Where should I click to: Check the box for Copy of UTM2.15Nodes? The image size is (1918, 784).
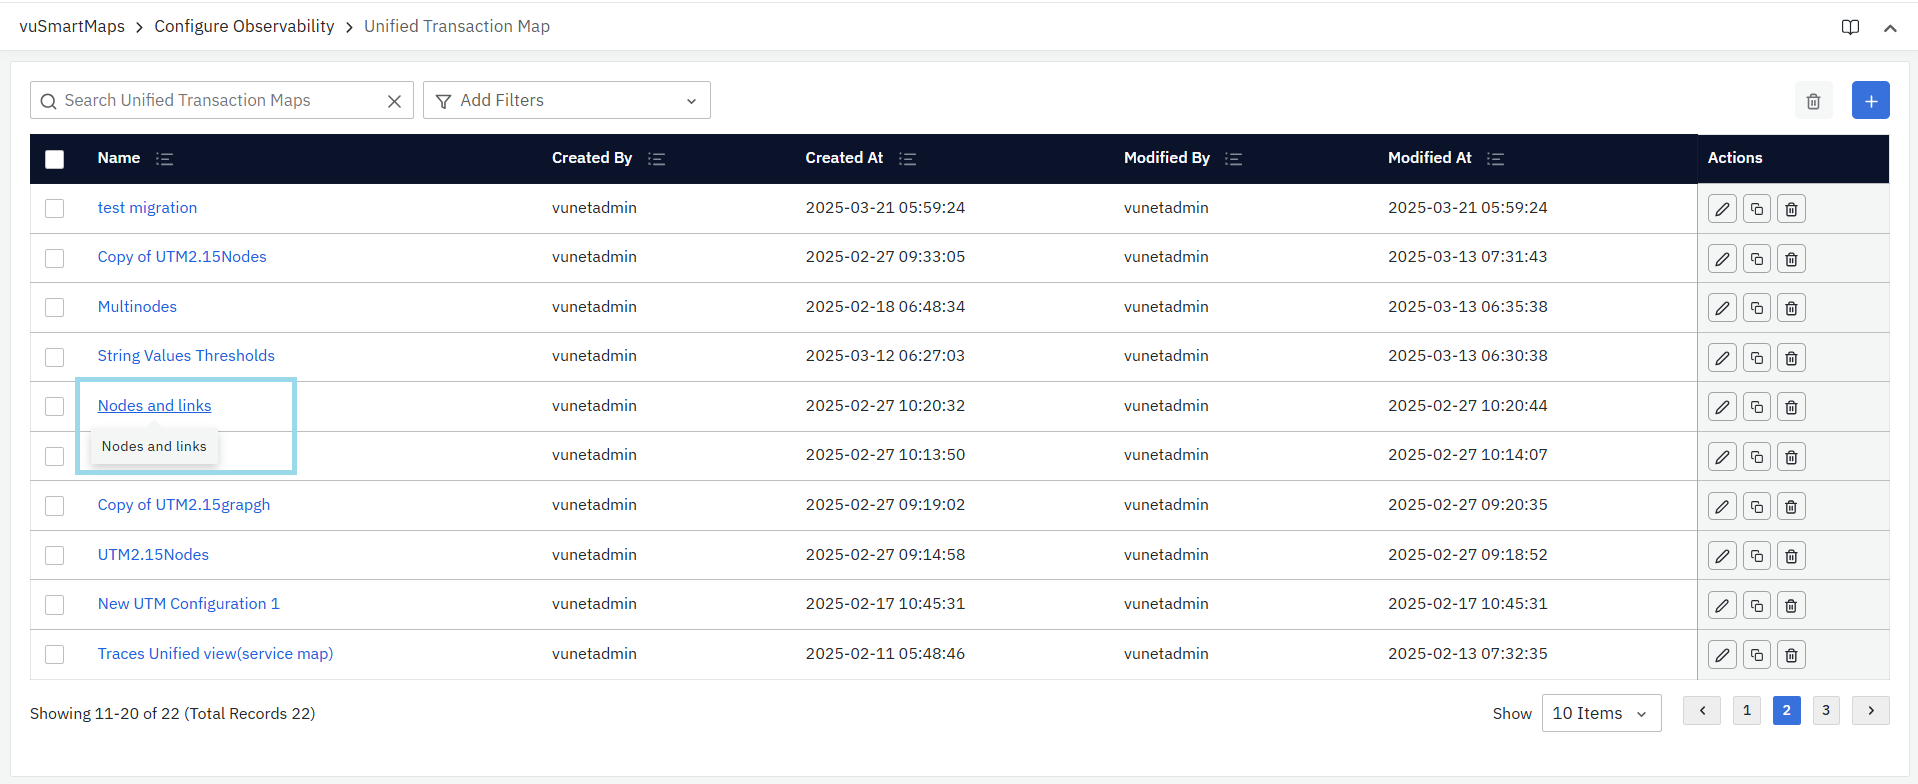(x=55, y=258)
